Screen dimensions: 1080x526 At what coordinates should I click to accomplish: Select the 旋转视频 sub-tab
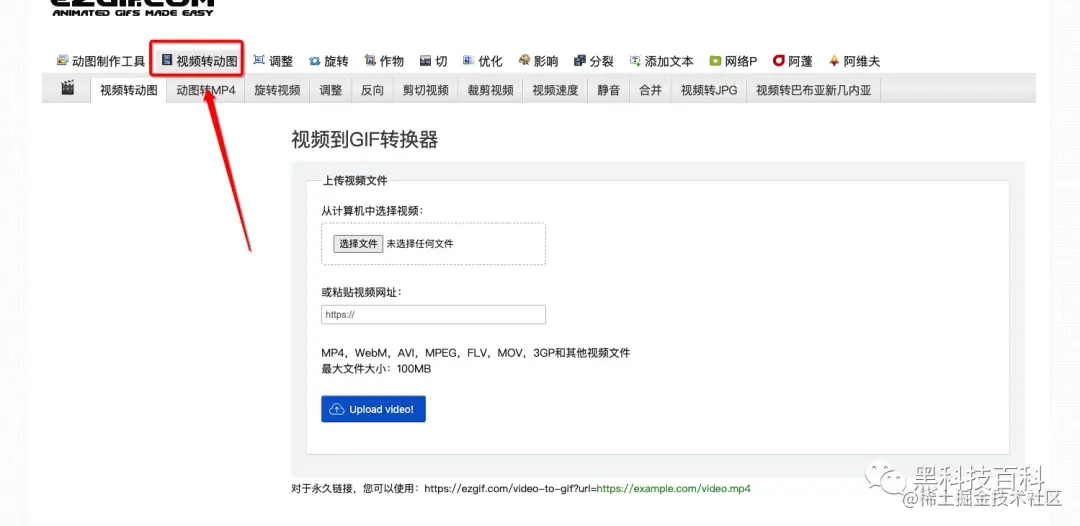tap(278, 90)
